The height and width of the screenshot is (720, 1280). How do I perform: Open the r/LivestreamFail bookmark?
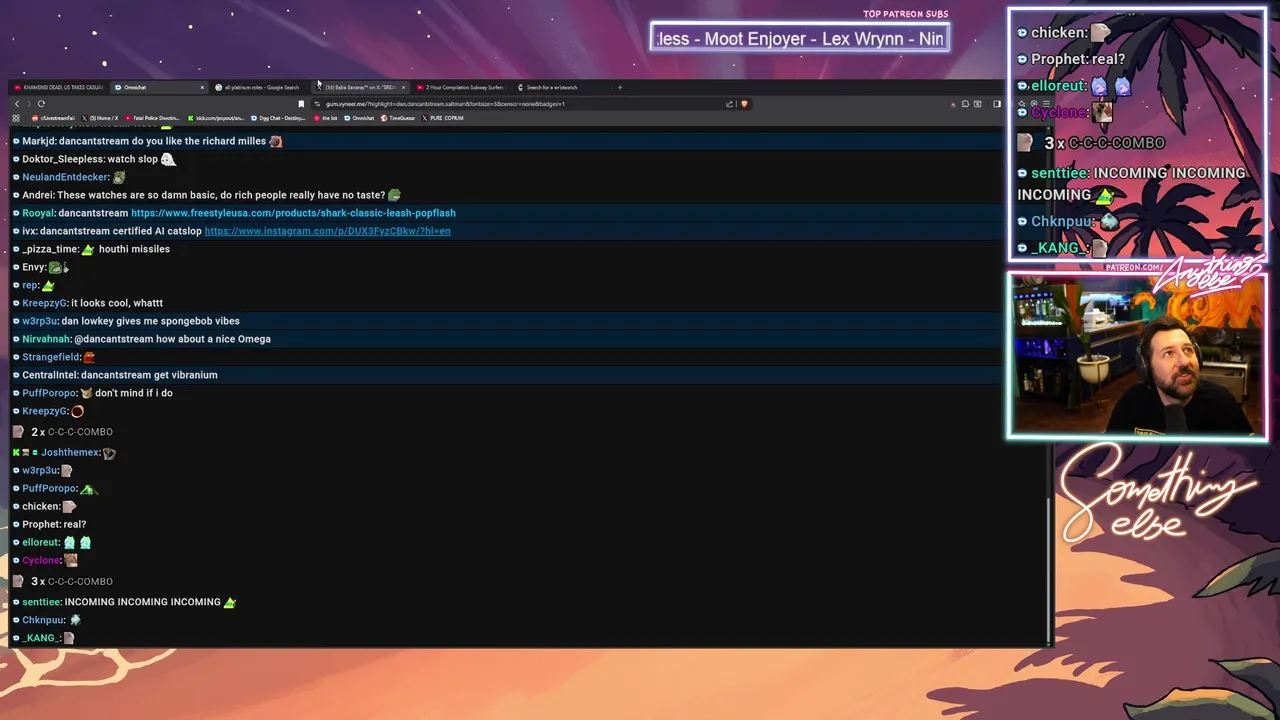pos(53,118)
